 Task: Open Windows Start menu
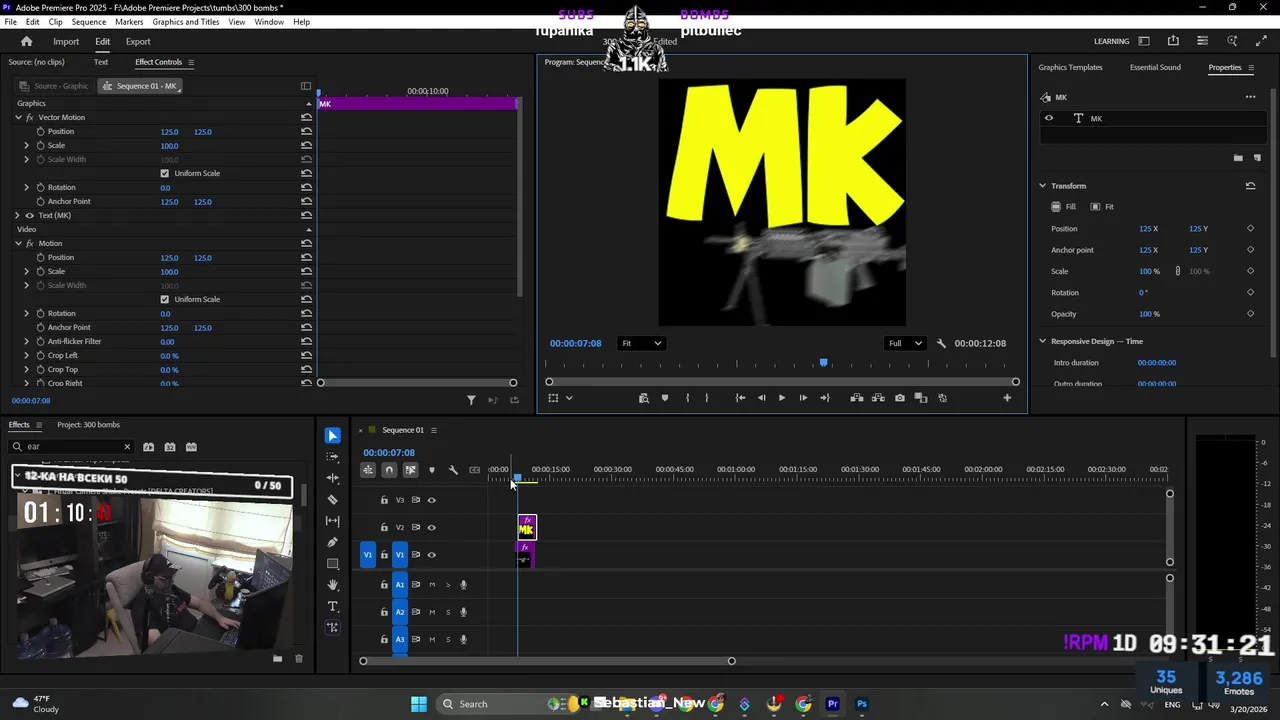(419, 704)
